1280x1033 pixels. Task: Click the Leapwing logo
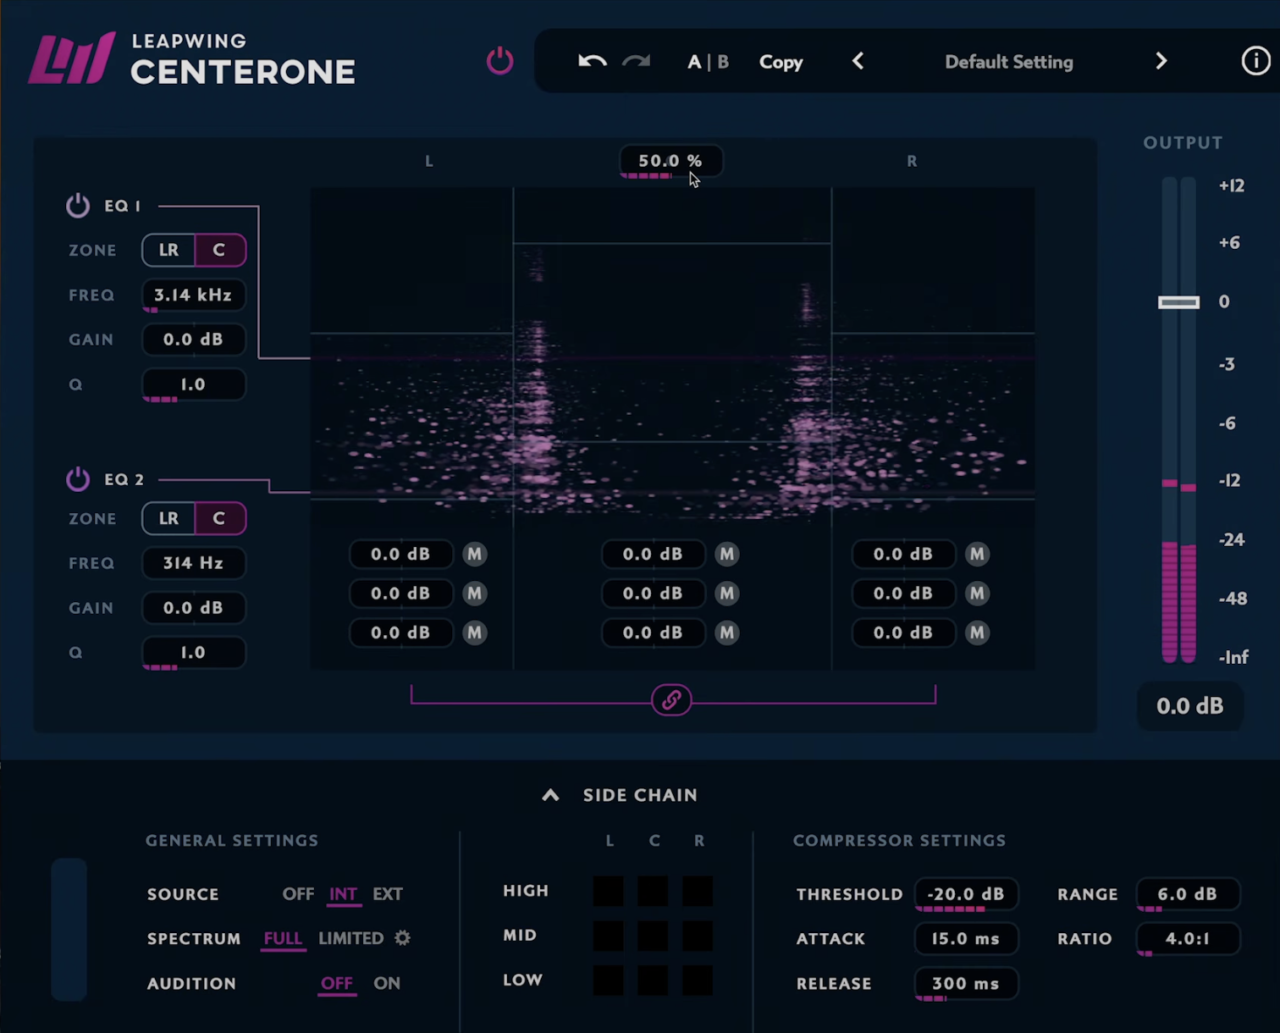71,59
